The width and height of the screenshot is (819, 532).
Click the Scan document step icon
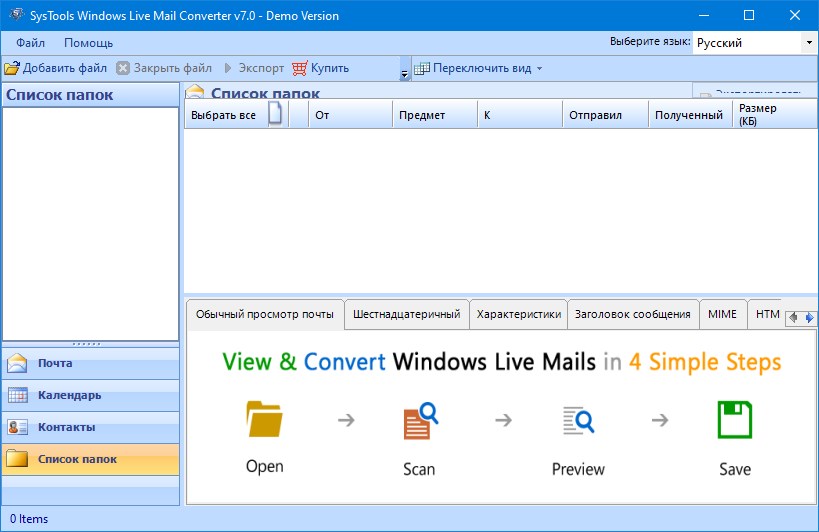[420, 420]
